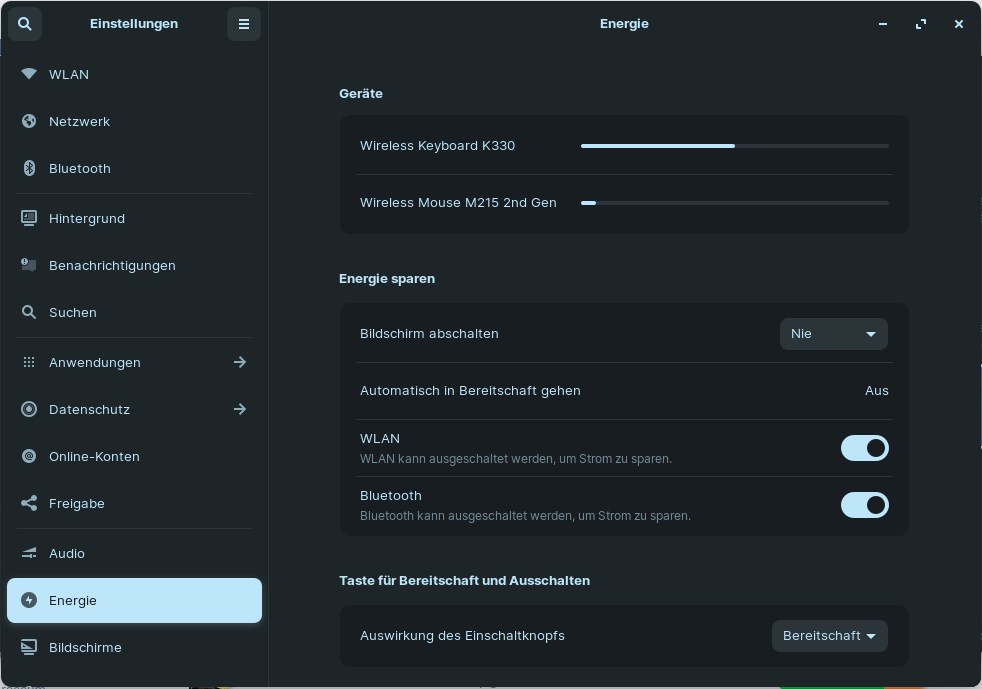
Task: Expand Anwendungen submenu arrow
Action: pos(240,362)
